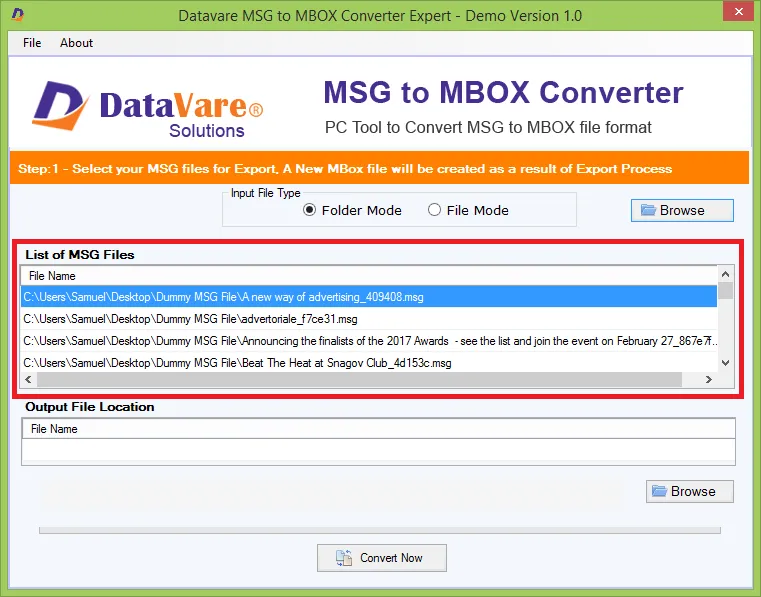This screenshot has height=597, width=761.
Task: Click the conversion progress bar
Action: point(380,530)
